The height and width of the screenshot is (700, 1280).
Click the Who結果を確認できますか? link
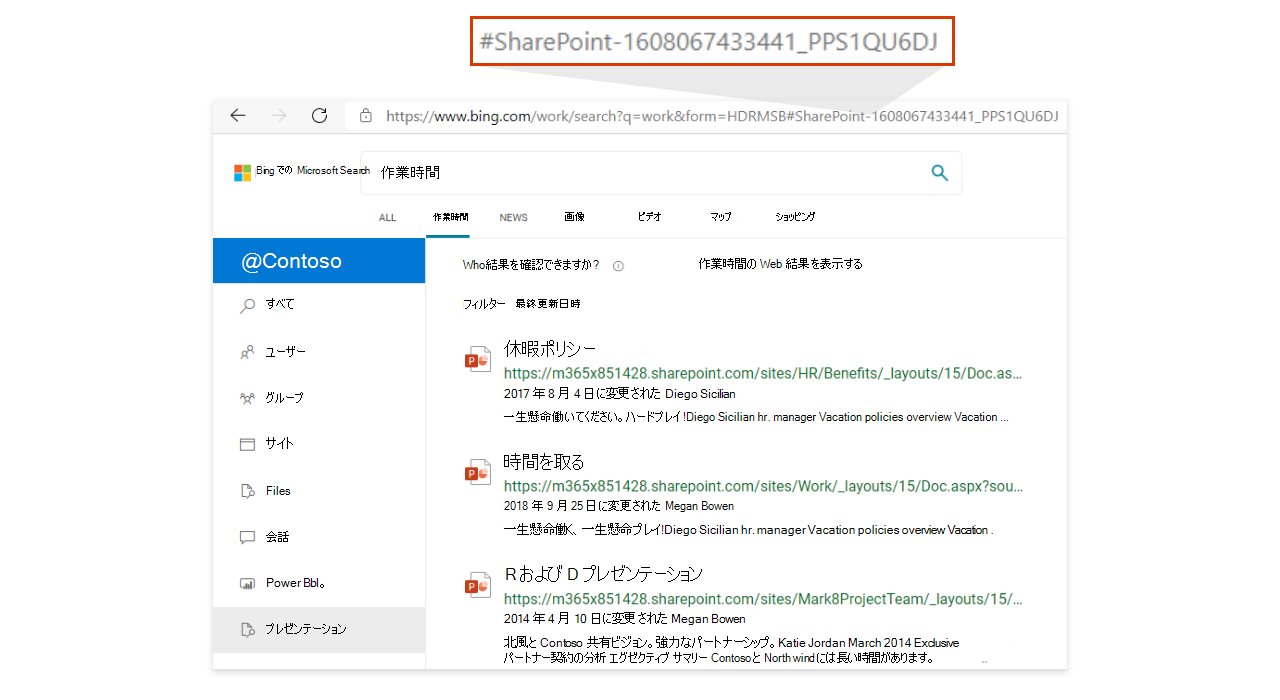pyautogui.click(x=531, y=265)
